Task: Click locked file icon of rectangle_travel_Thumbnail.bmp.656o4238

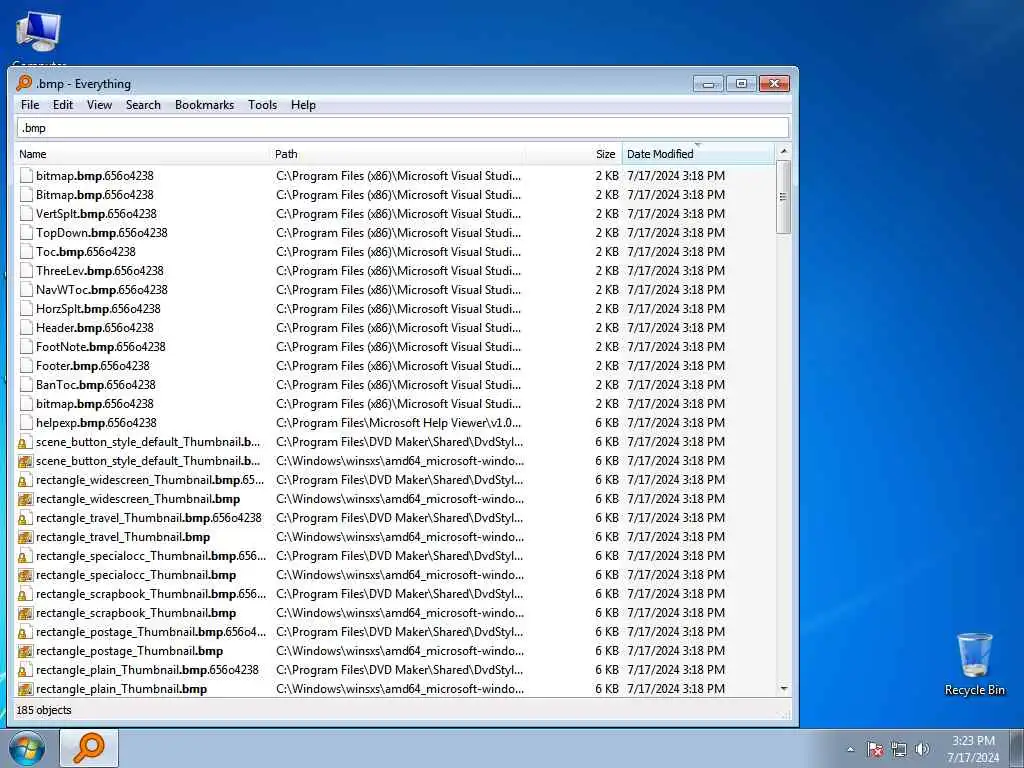Action: (x=25, y=518)
